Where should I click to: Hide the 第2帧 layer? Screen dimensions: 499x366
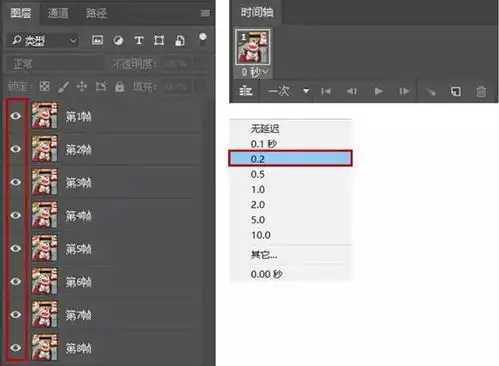point(16,149)
